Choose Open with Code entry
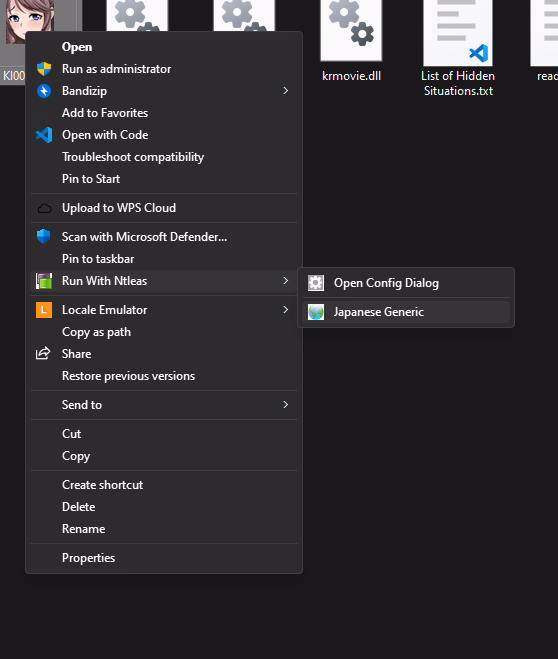The width and height of the screenshot is (558, 659). coord(164,135)
